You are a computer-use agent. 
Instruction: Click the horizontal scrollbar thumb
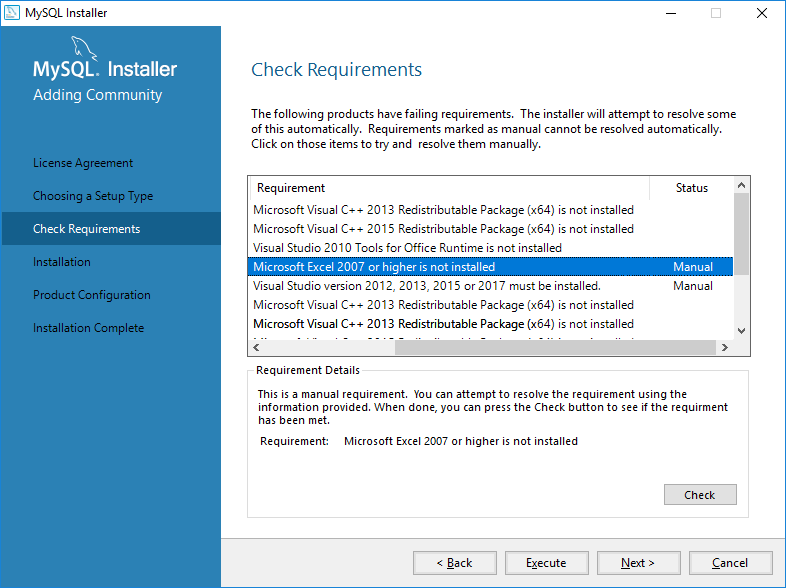[555, 347]
